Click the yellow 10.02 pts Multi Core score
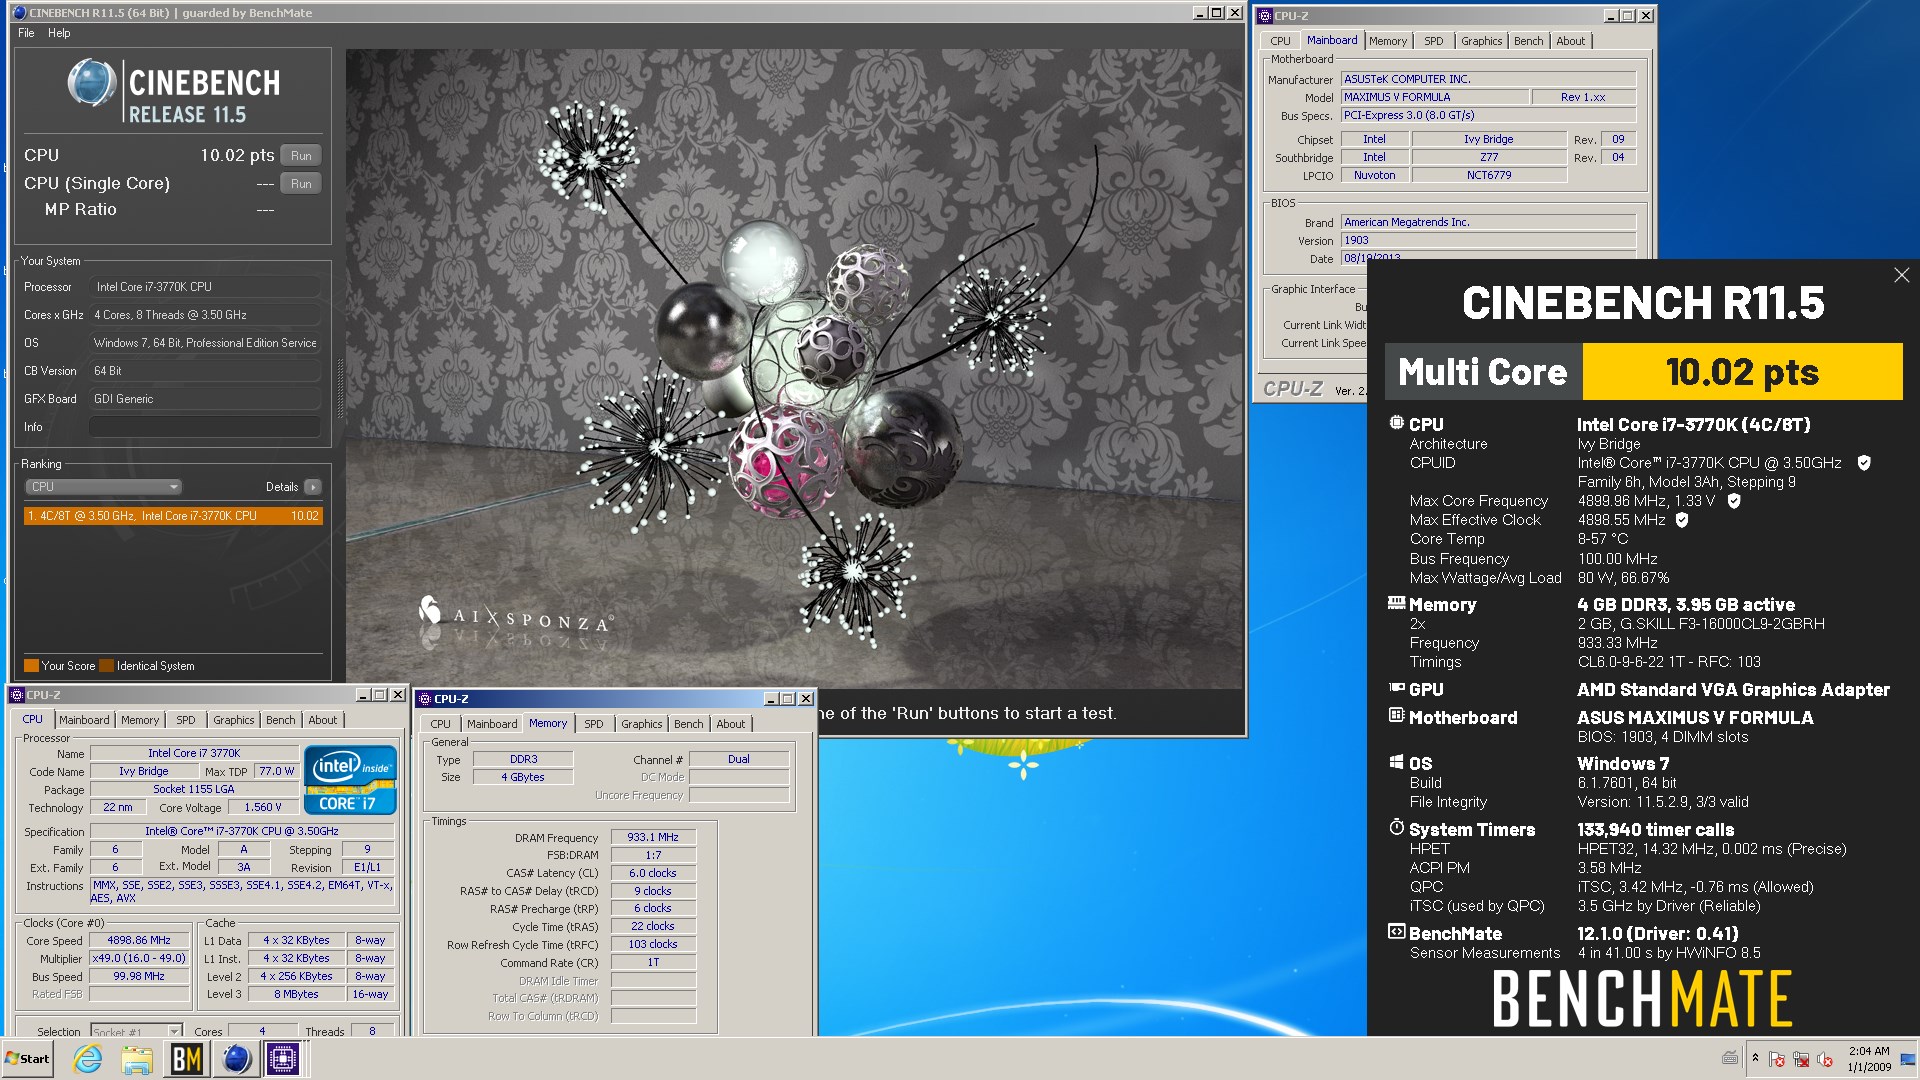1920x1080 pixels. click(x=1742, y=372)
